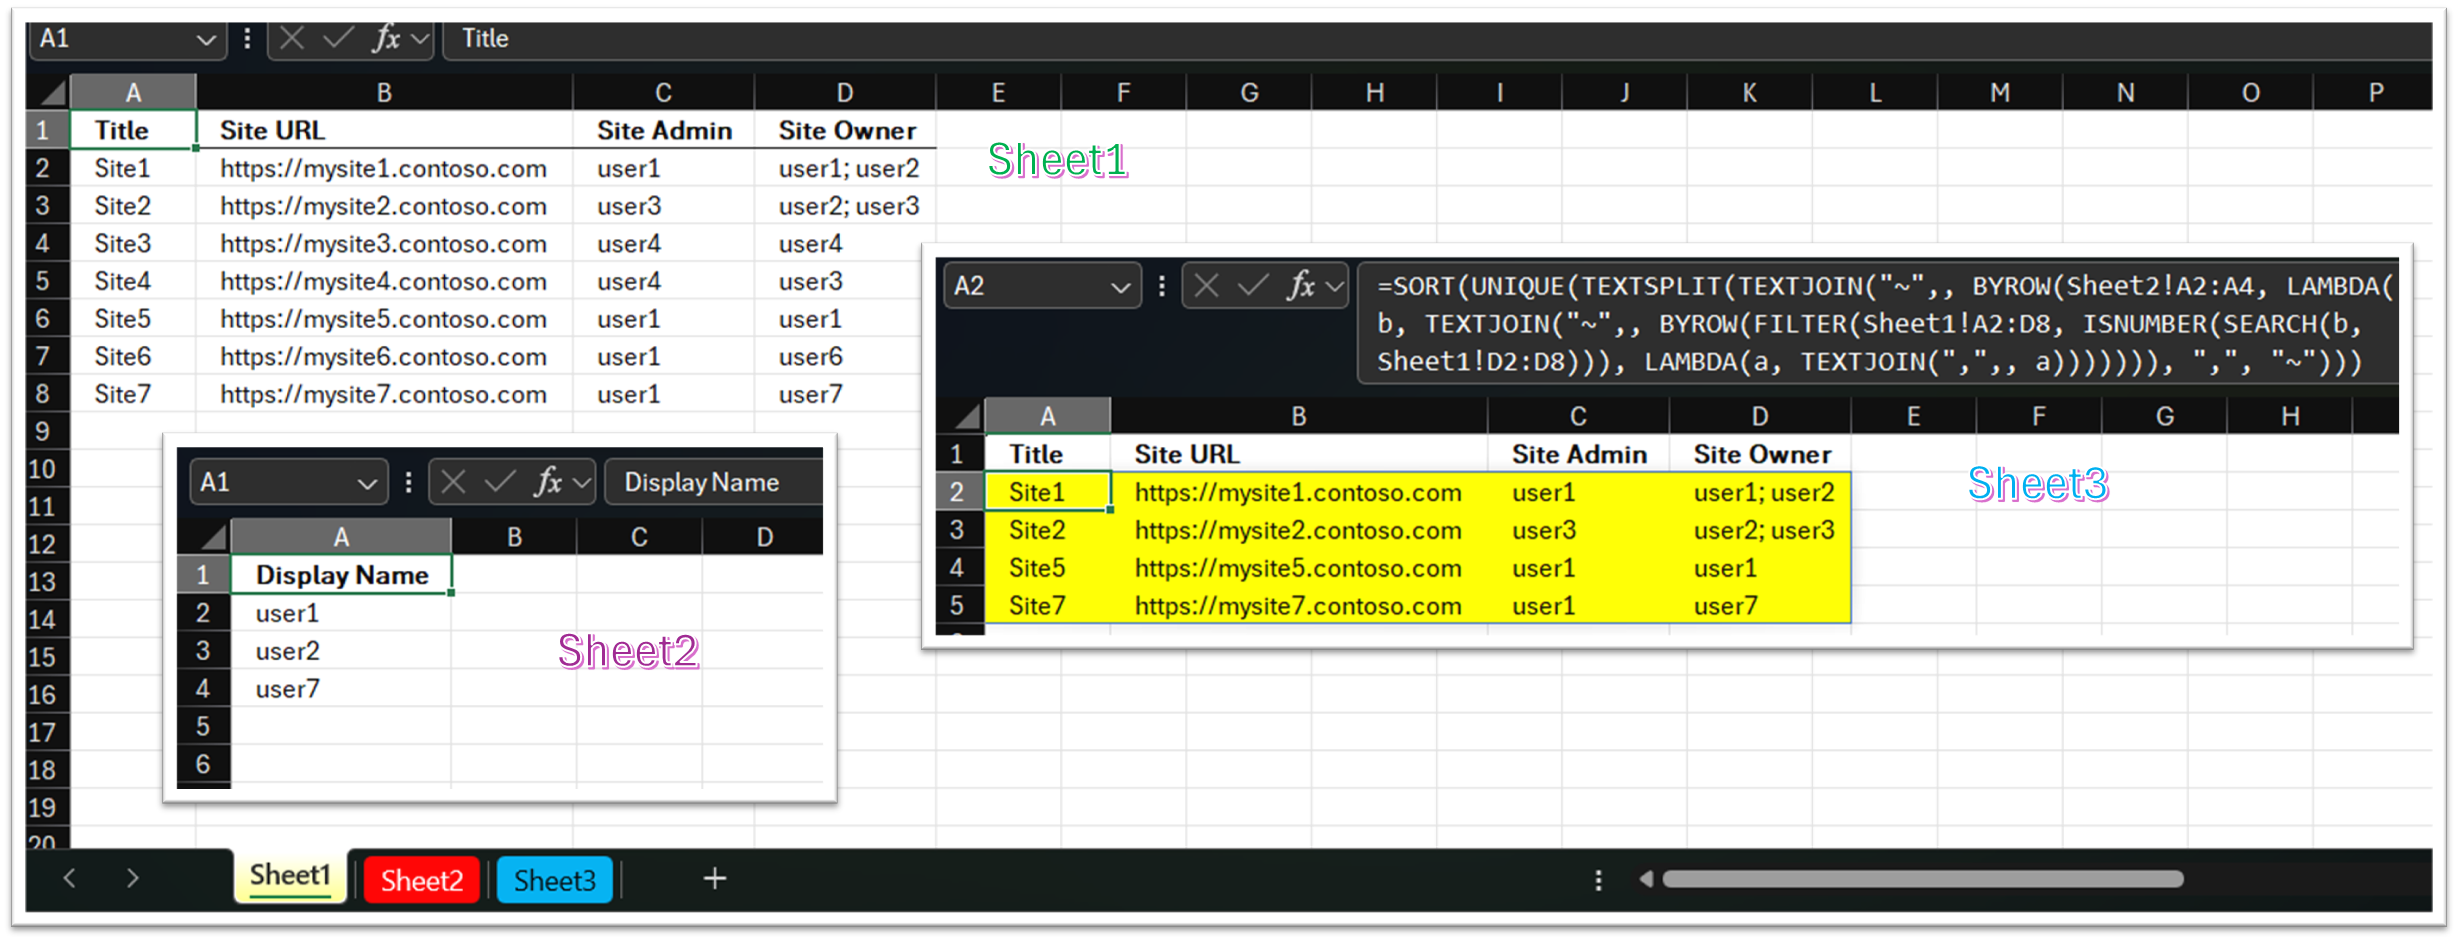Switch to the red Sheet2 tab
The image size is (2458, 941).
coord(422,881)
